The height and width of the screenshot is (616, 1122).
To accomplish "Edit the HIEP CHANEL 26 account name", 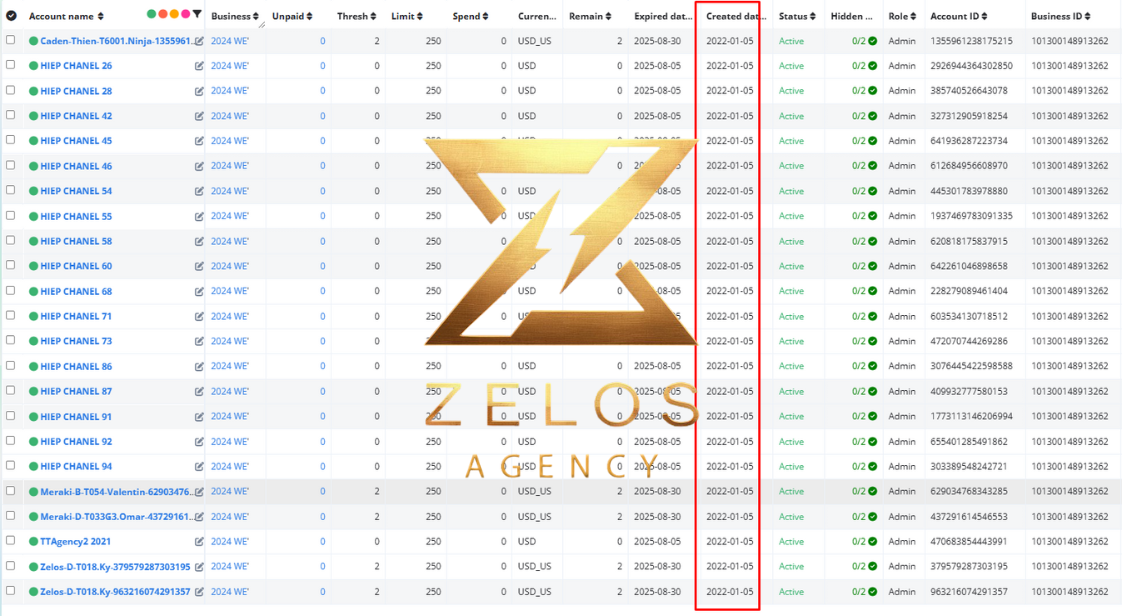I will (x=199, y=66).
